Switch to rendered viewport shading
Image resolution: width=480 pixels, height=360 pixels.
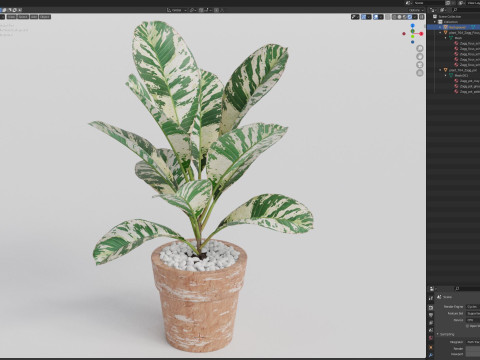click(410, 17)
